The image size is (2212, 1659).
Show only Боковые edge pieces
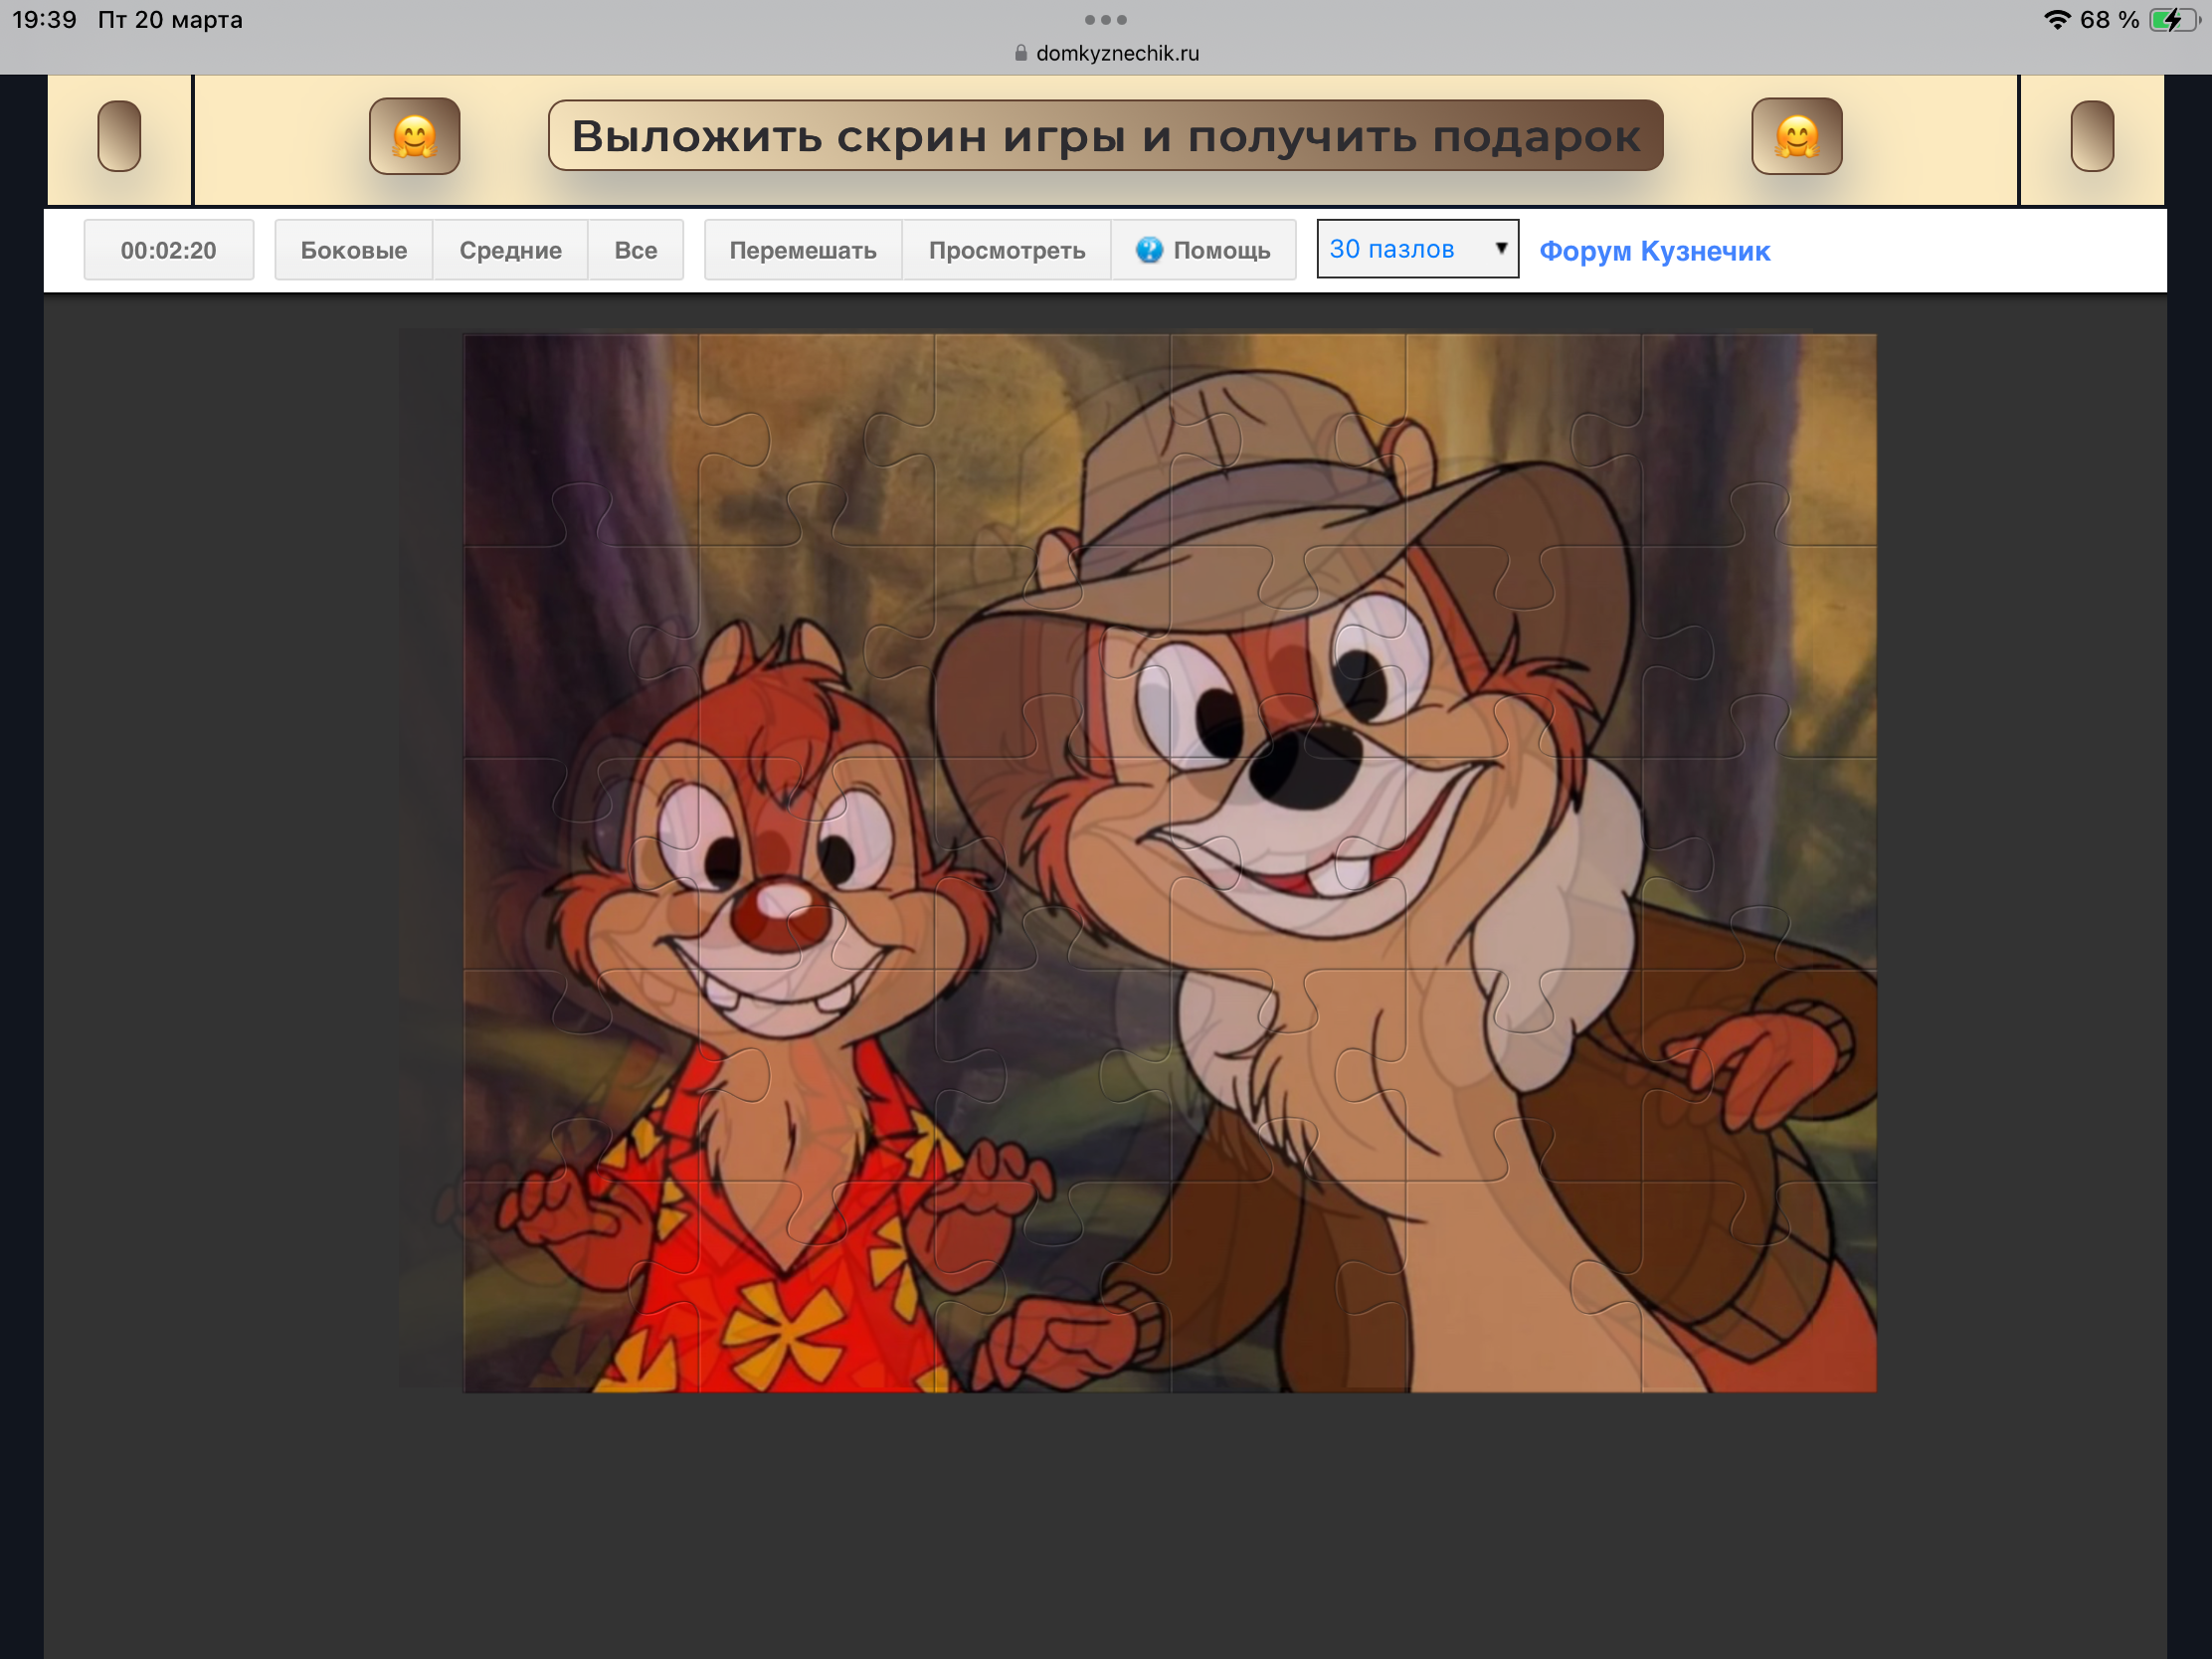(353, 250)
